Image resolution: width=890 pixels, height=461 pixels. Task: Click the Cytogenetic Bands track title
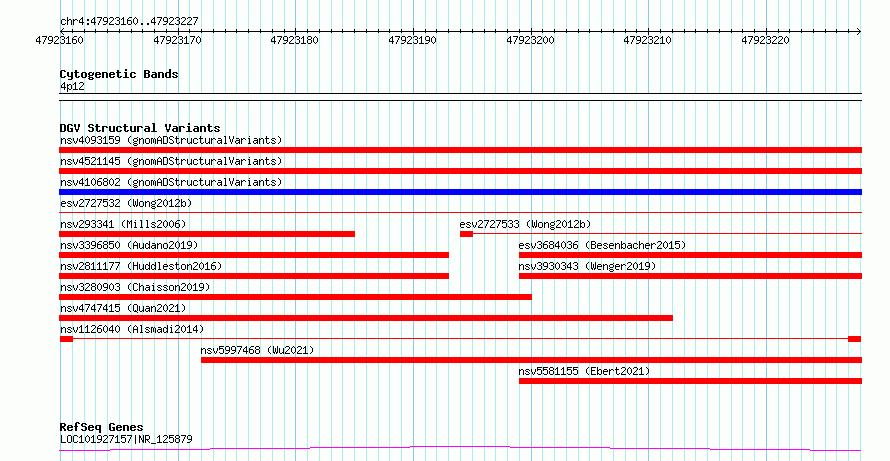point(119,74)
